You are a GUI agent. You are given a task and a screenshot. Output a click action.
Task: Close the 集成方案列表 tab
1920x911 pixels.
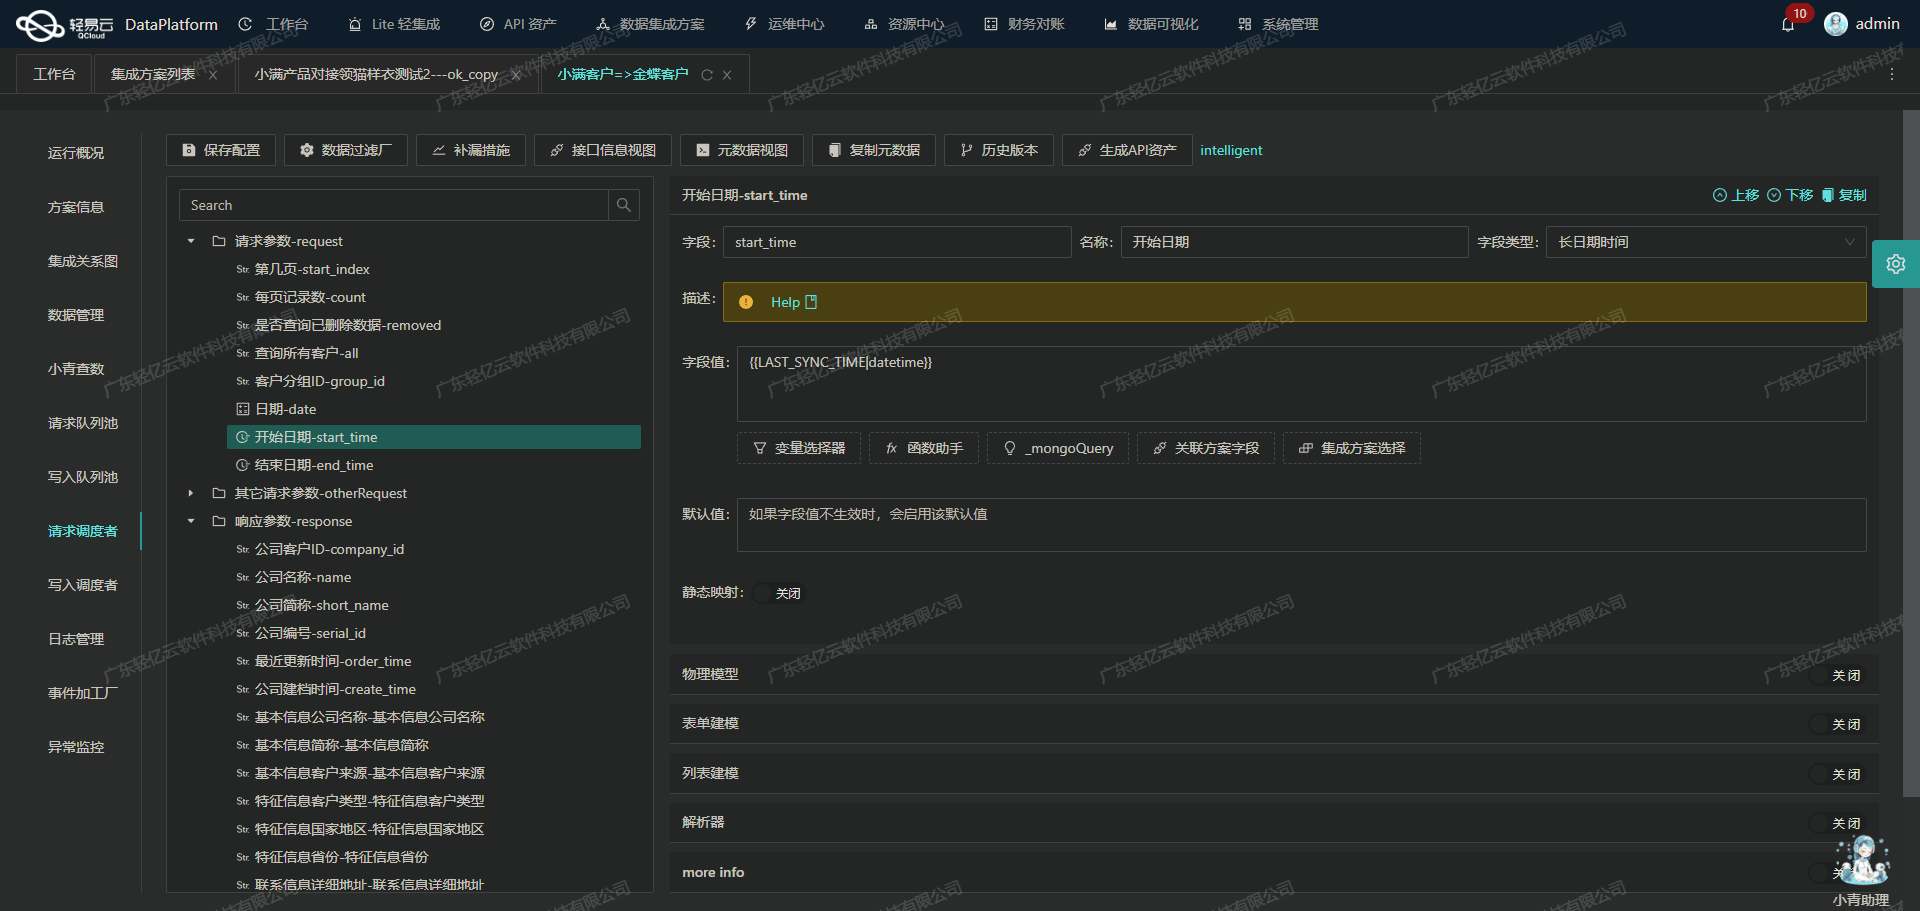tap(213, 75)
